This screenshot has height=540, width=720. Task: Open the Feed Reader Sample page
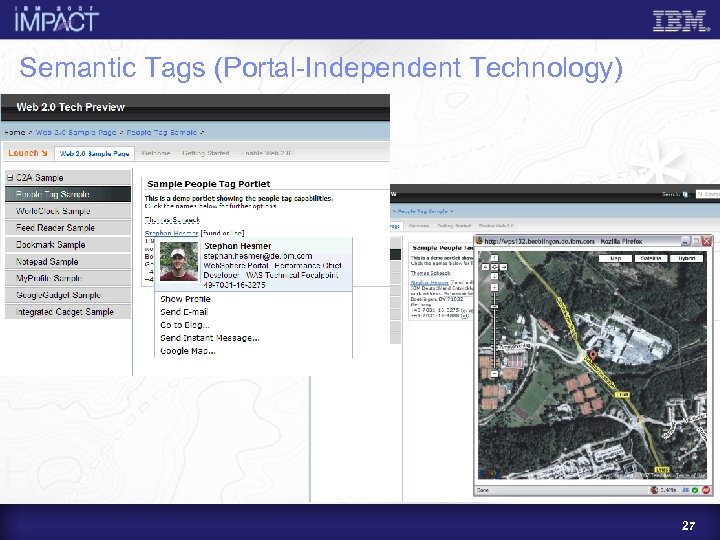[x=68, y=227]
